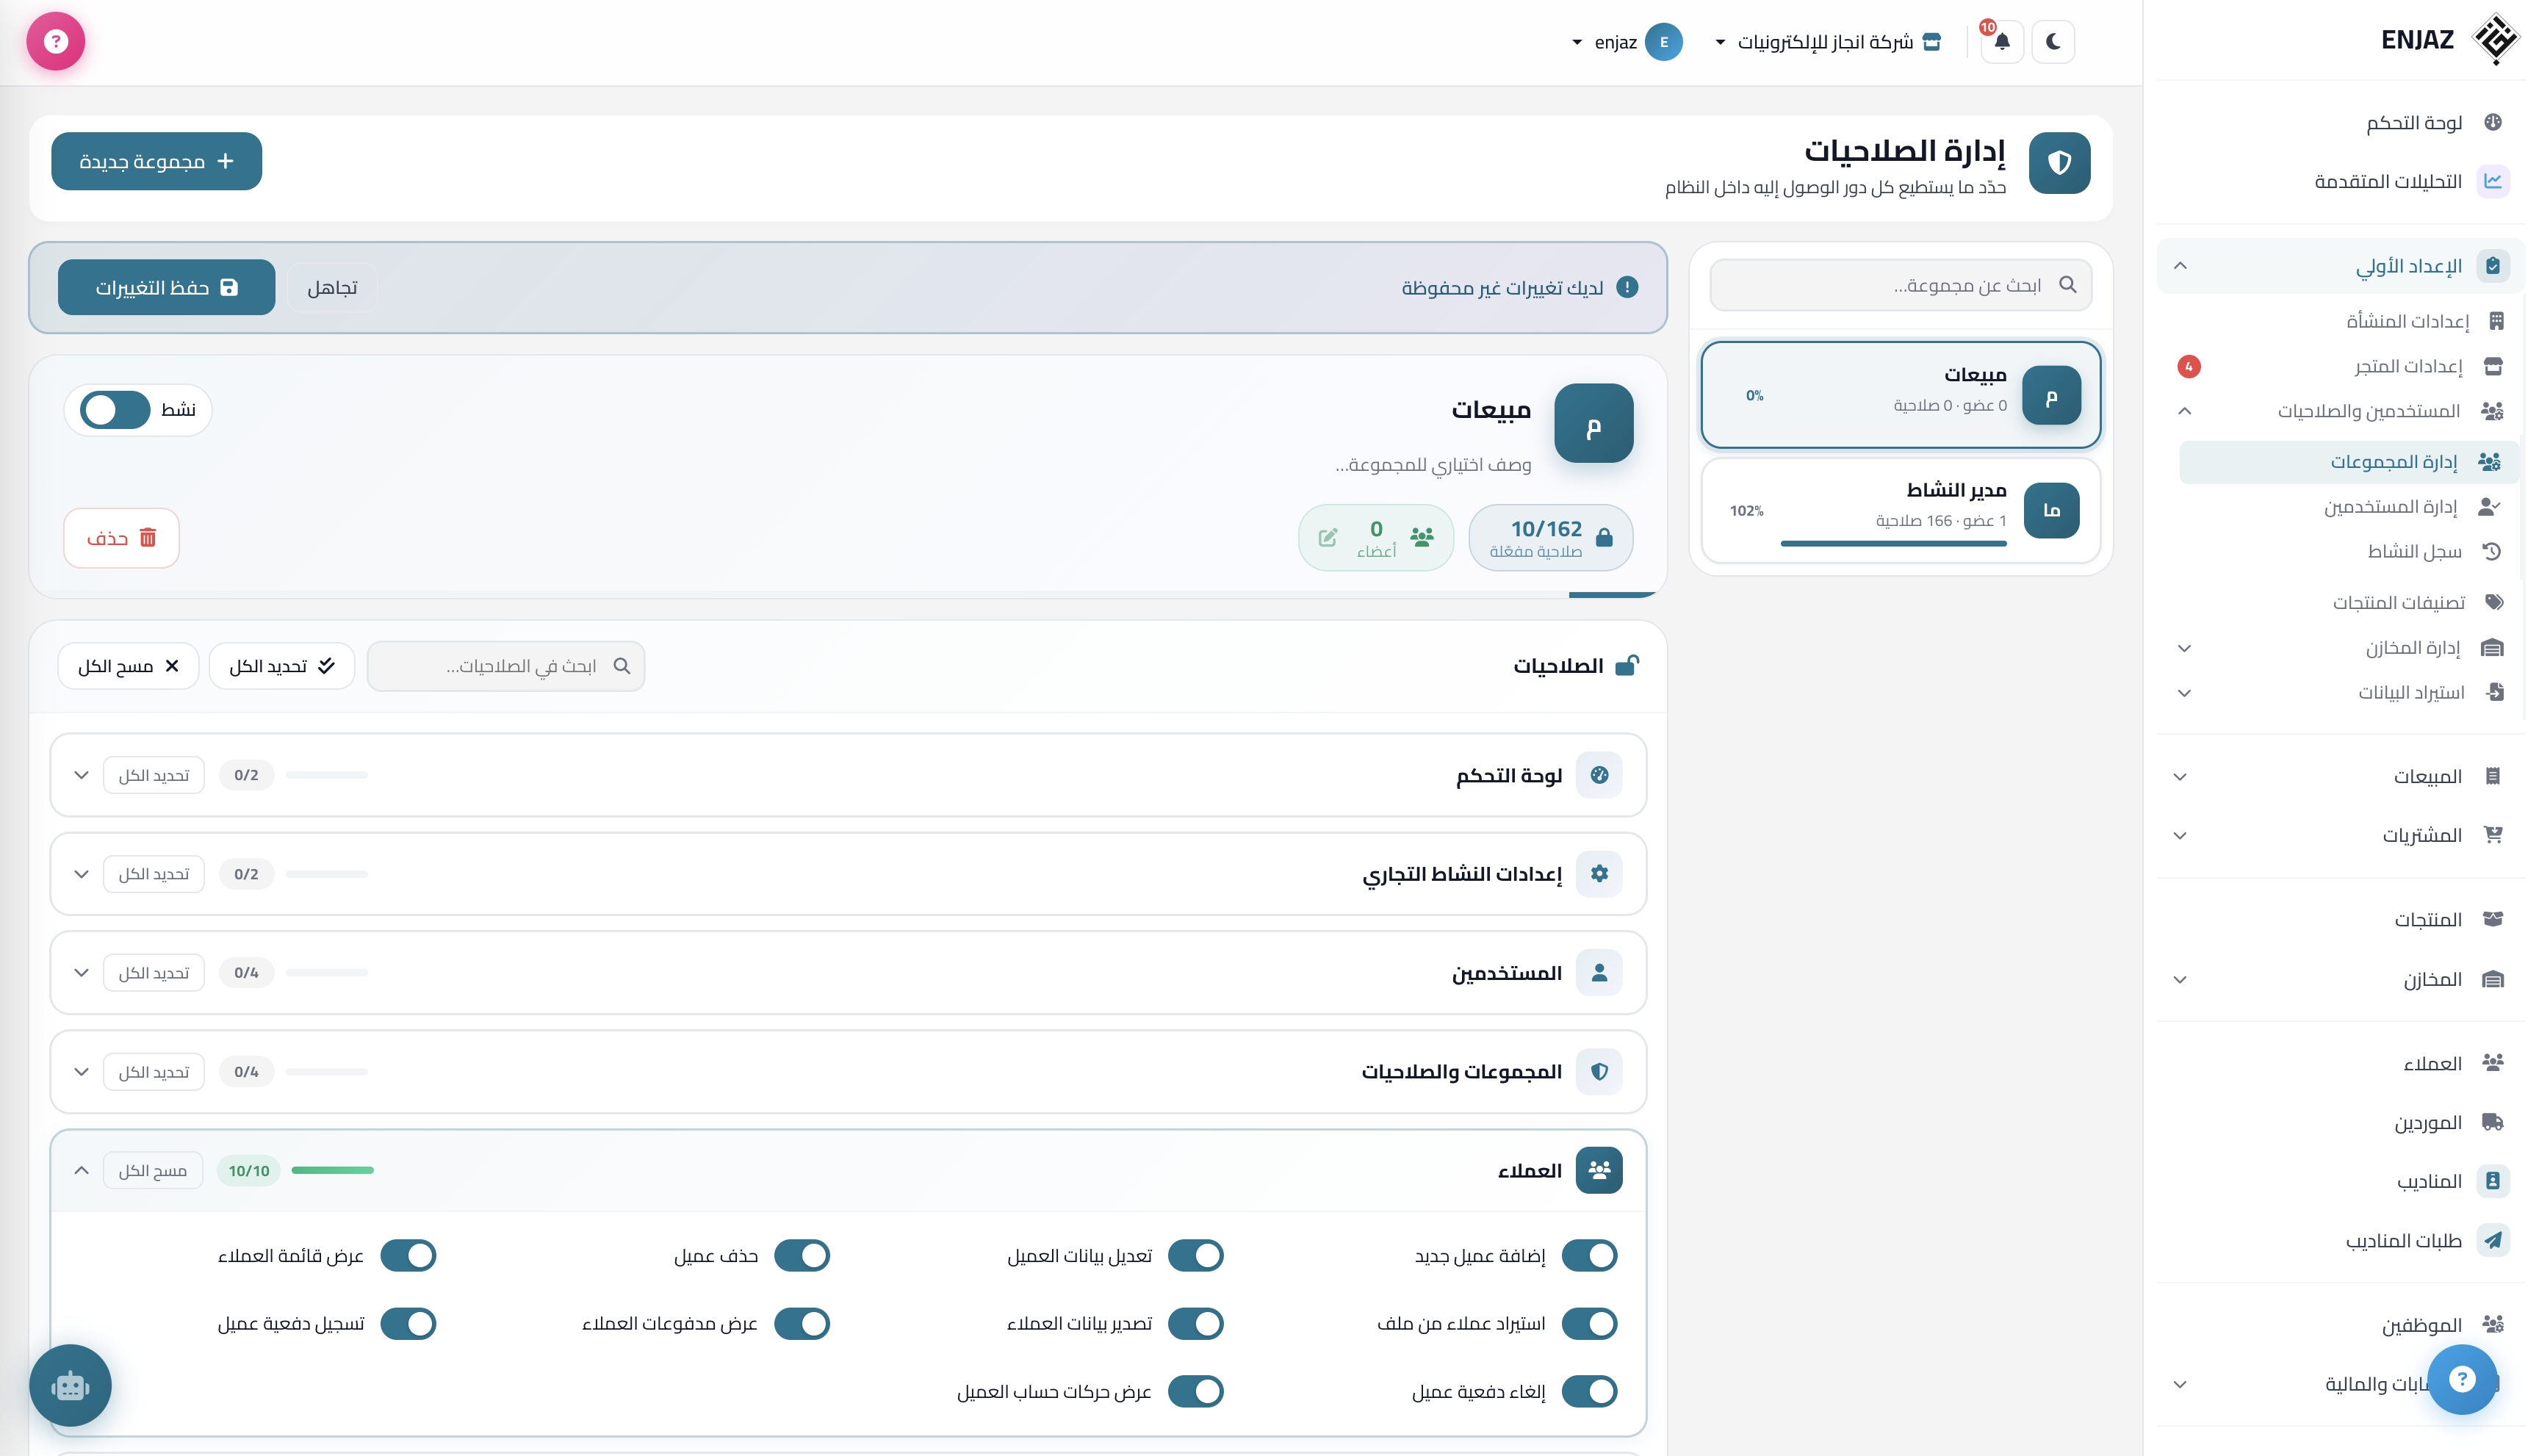The width and height of the screenshot is (2539, 1456).
Task: Click the red حذف delete button
Action: point(121,538)
